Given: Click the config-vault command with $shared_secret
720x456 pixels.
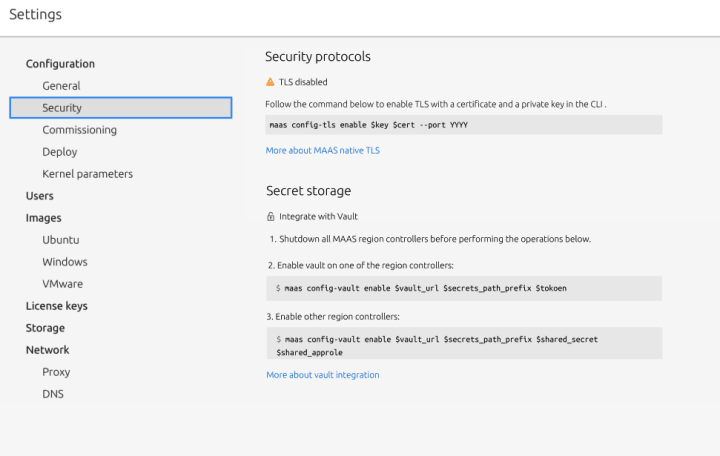Looking at the screenshot, I should tap(464, 343).
